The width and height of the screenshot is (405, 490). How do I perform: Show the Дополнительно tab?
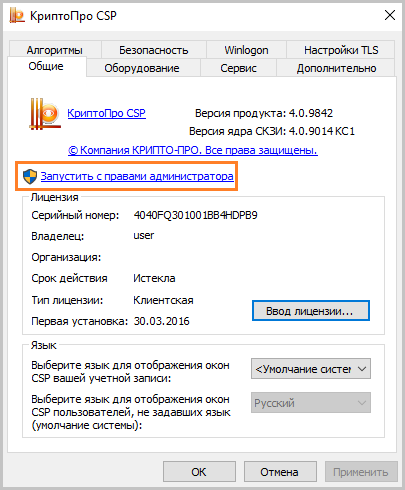pos(336,68)
